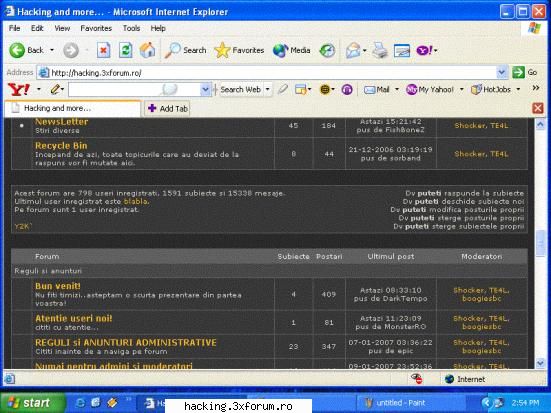Expand the Search Web dropdown arrow

click(268, 90)
